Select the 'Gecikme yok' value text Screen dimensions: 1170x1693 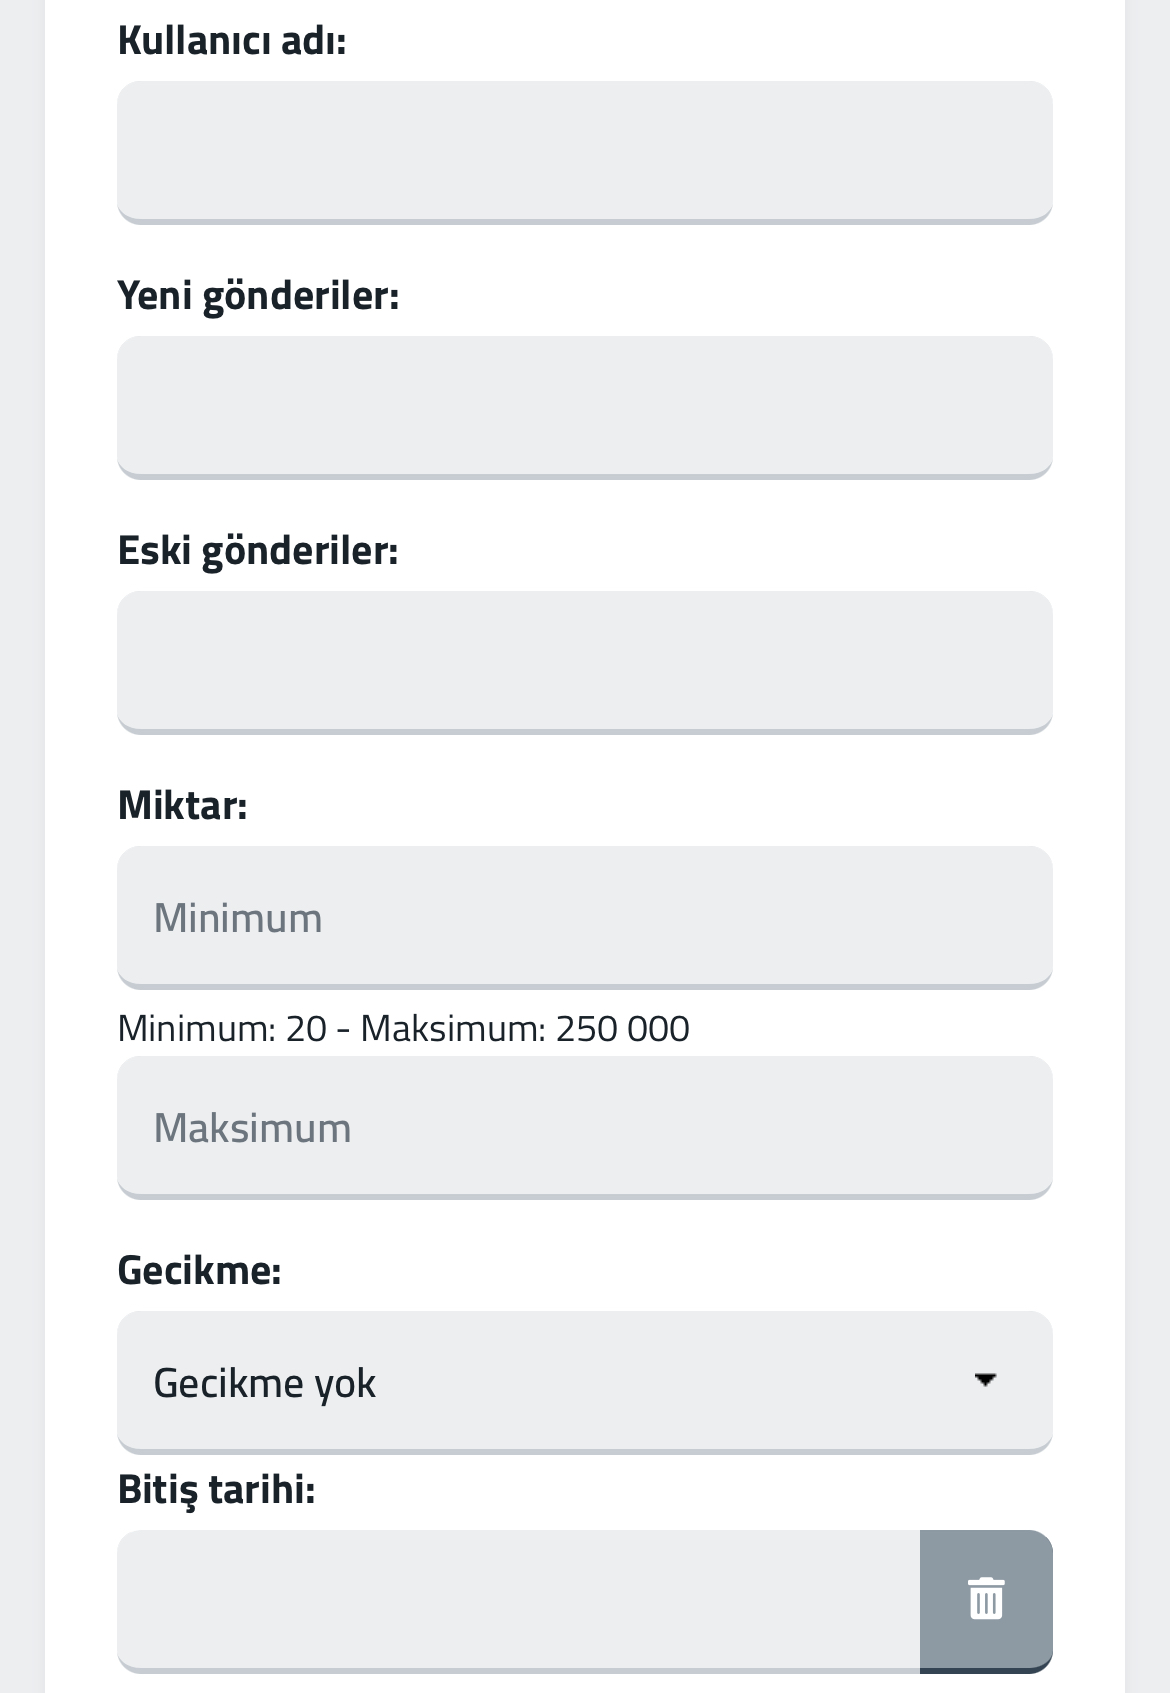click(264, 1383)
